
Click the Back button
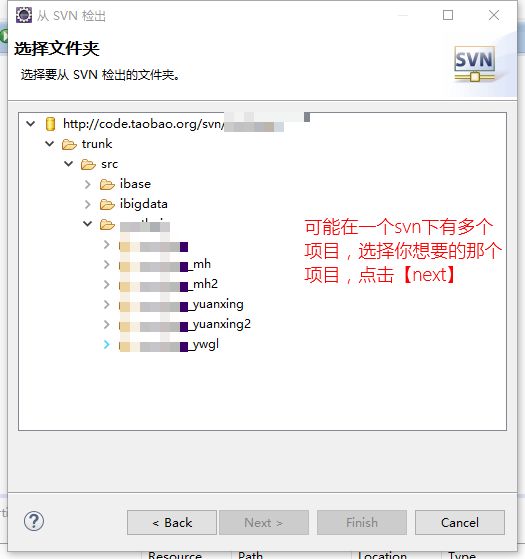(172, 522)
